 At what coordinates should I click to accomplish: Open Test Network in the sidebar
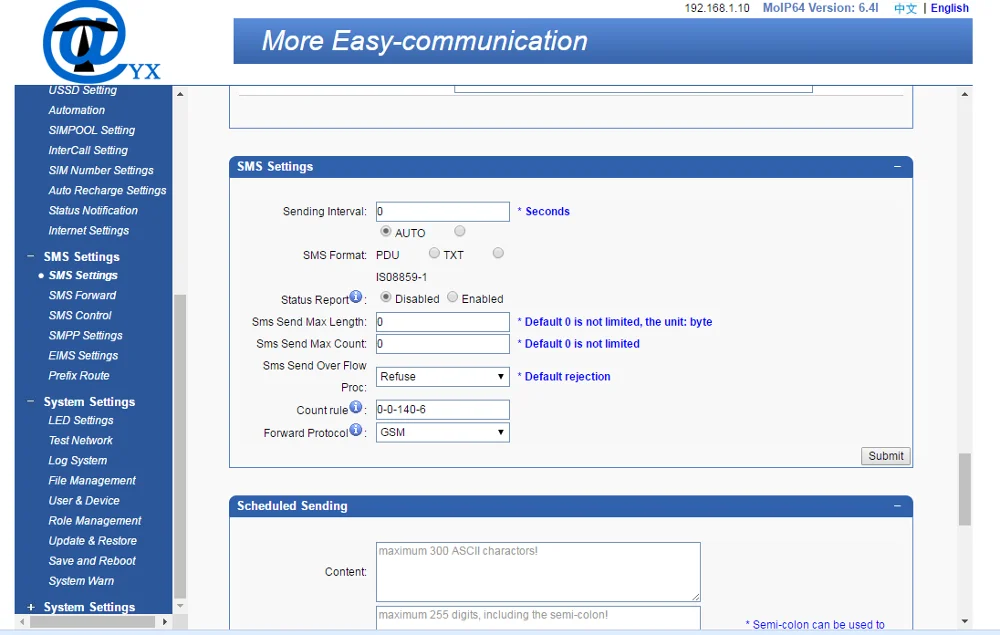coord(80,441)
